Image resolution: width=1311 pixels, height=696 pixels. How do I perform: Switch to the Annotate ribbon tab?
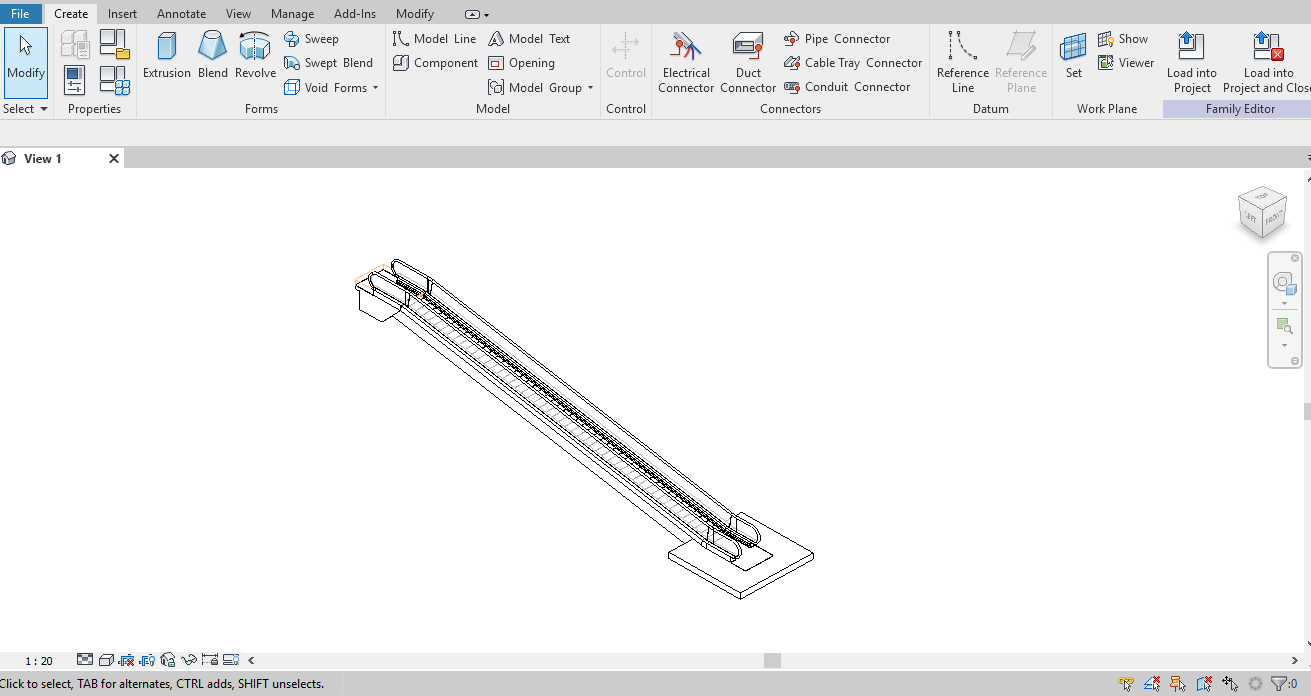pos(181,14)
